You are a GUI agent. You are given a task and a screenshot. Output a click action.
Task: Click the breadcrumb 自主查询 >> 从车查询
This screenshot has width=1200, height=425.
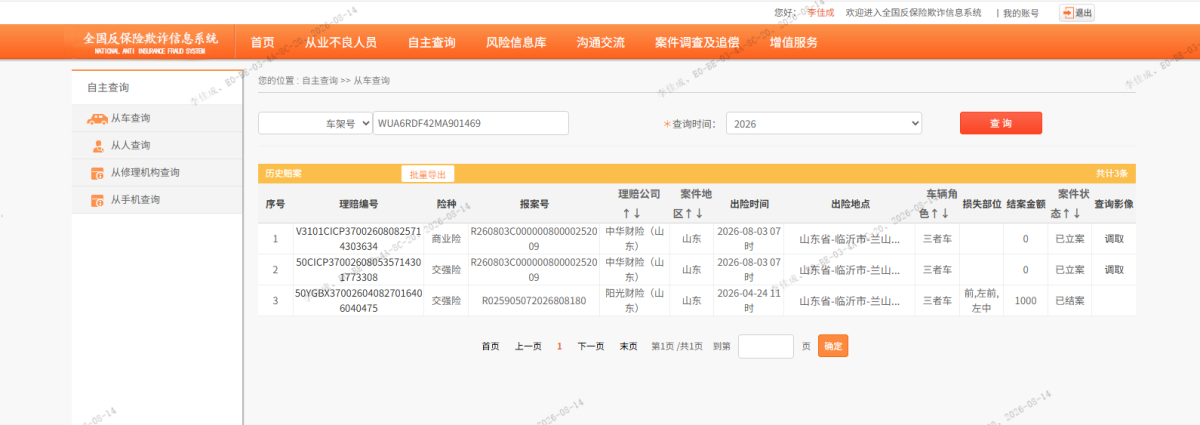(346, 80)
